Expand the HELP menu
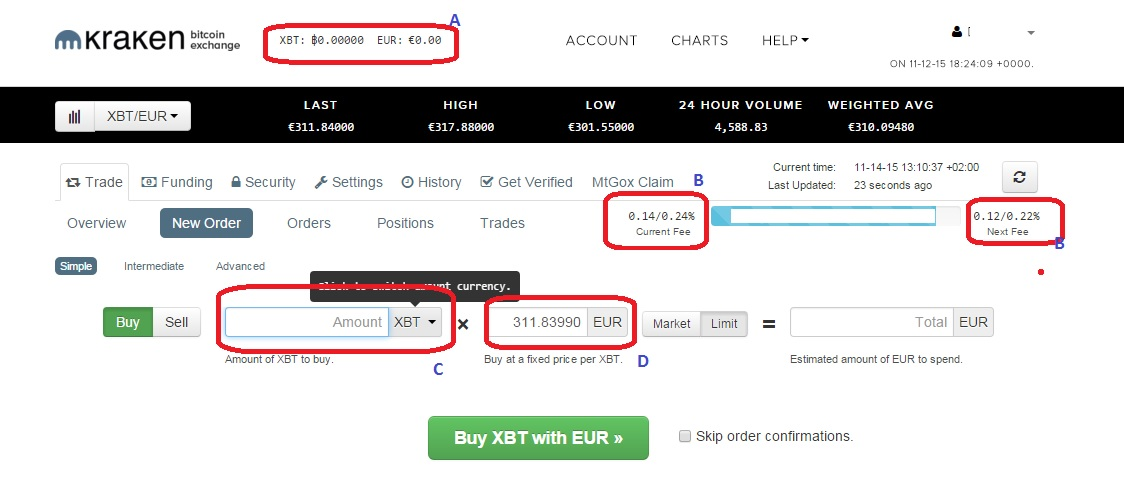 pyautogui.click(x=785, y=41)
